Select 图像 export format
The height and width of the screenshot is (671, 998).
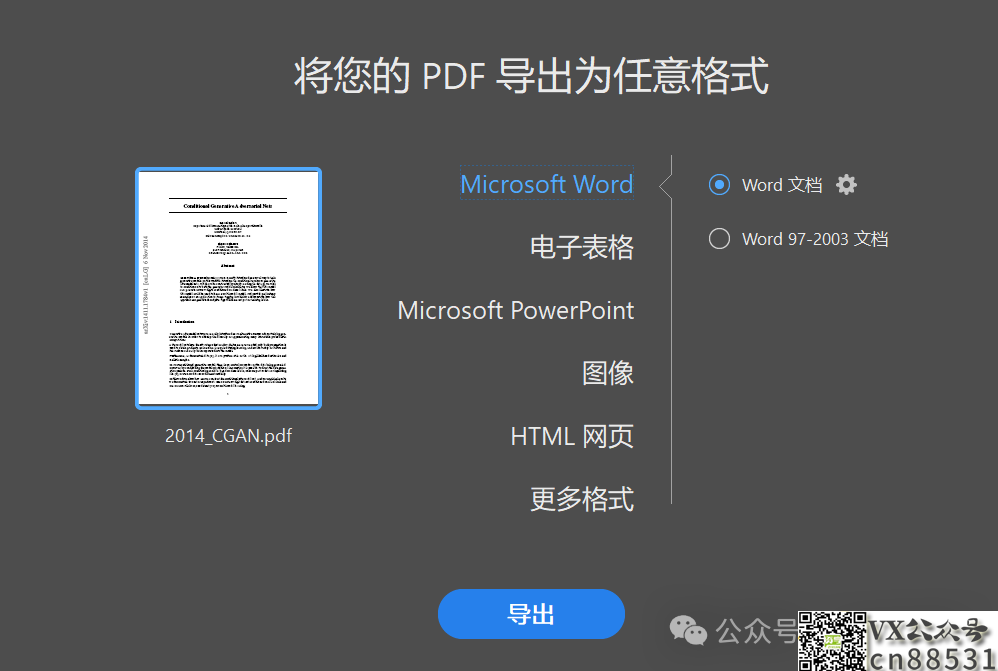click(x=608, y=373)
